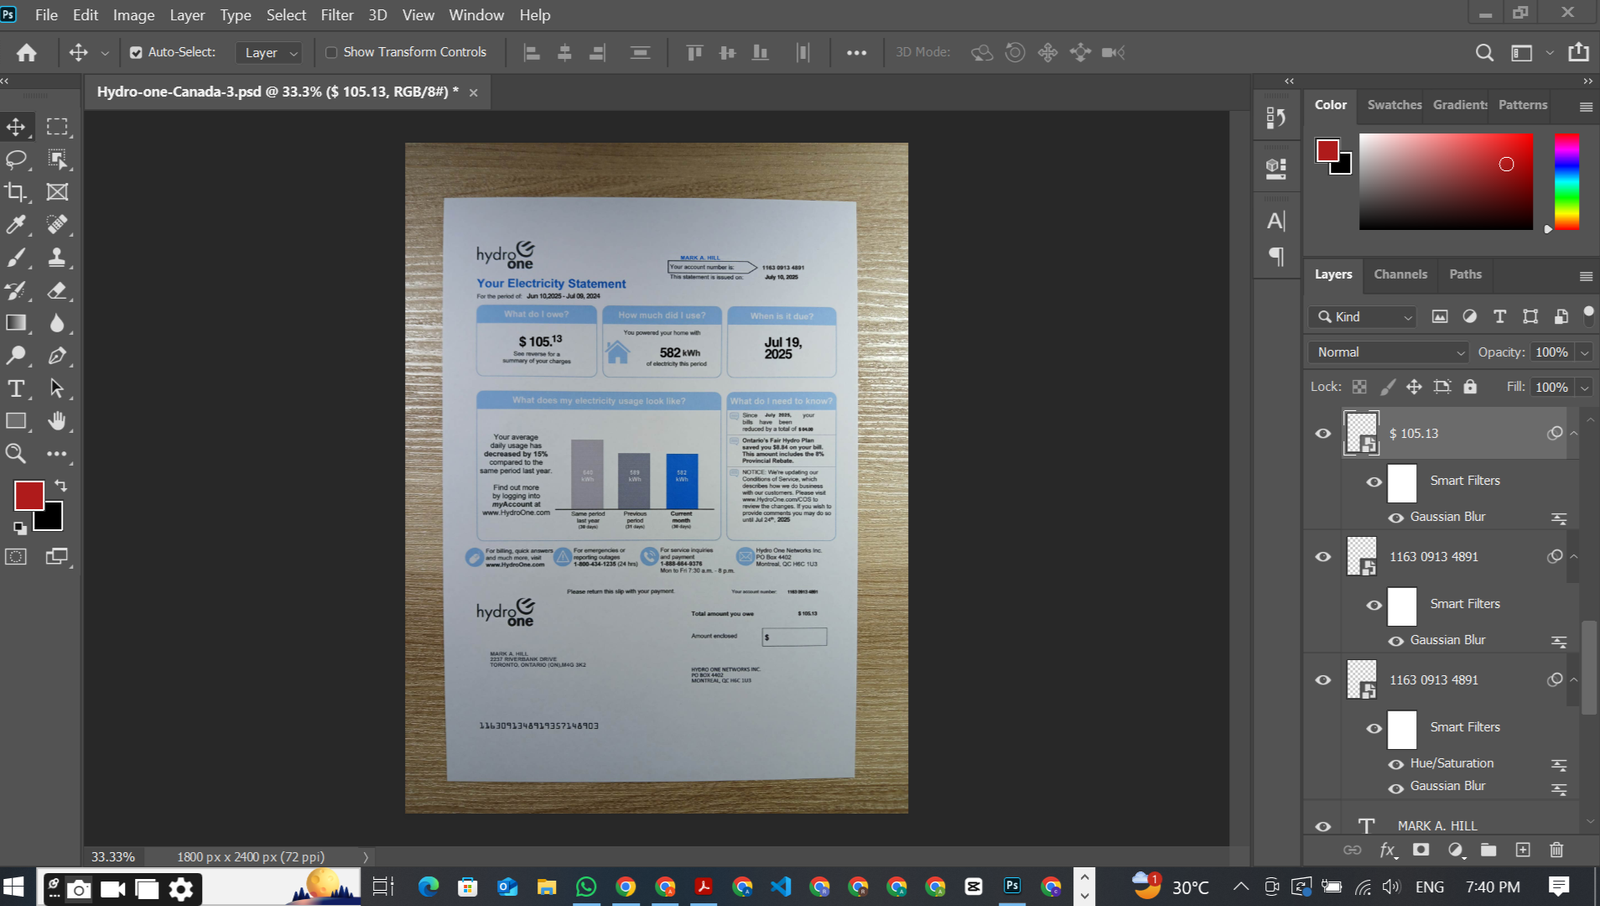Click the 33.33% zoom level field
This screenshot has height=906, width=1600.
[x=113, y=857]
